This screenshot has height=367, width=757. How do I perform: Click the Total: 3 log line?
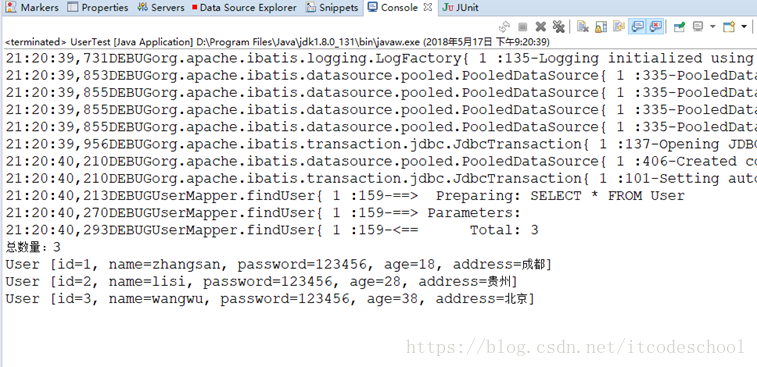pyautogui.click(x=272, y=230)
